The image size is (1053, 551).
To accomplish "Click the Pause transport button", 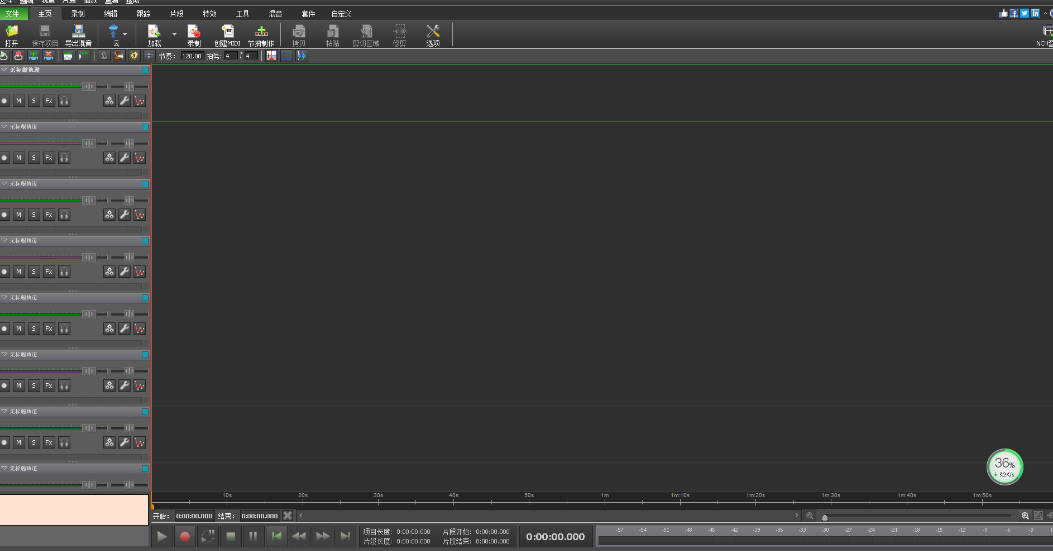I will pos(253,536).
